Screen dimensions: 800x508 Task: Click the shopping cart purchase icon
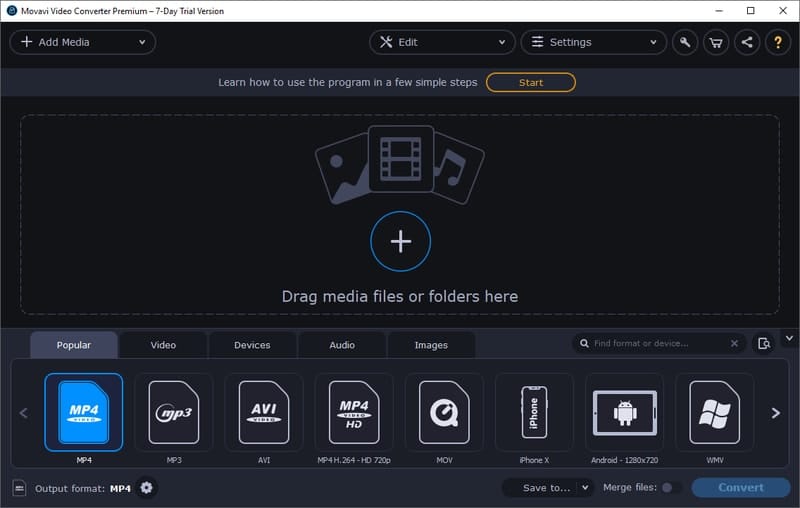click(x=716, y=42)
